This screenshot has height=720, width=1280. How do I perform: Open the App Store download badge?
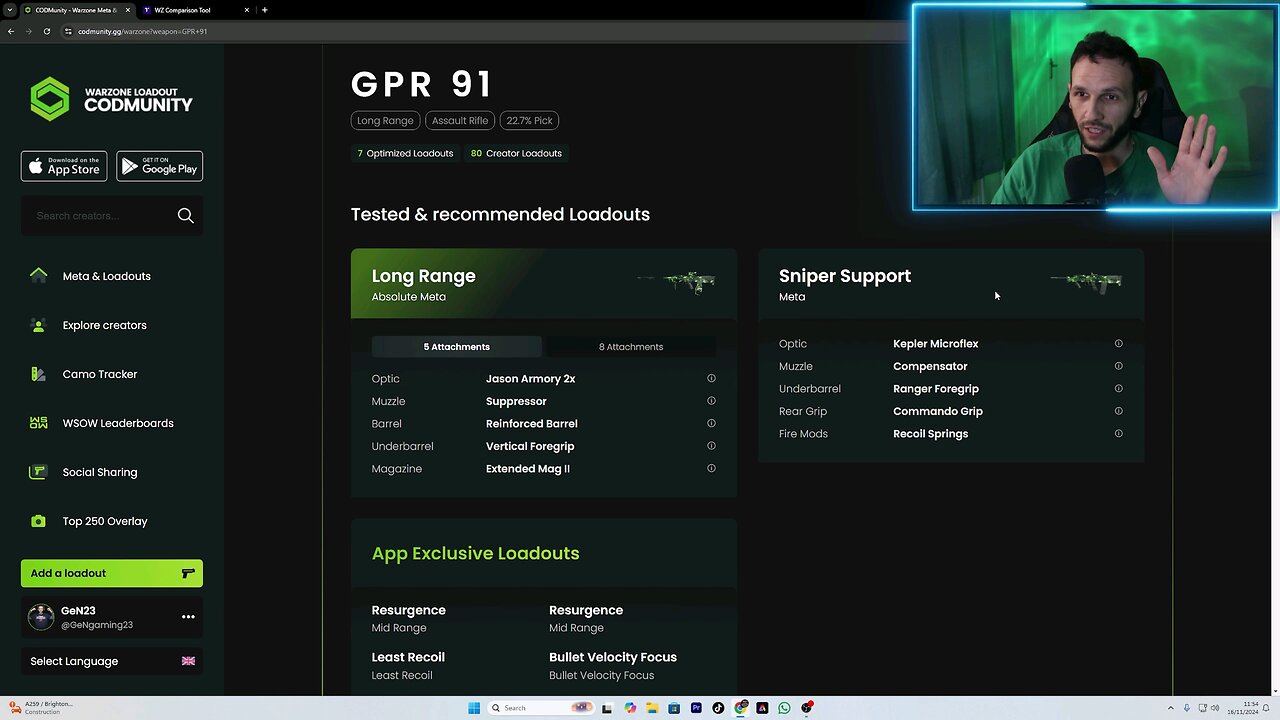(x=64, y=166)
